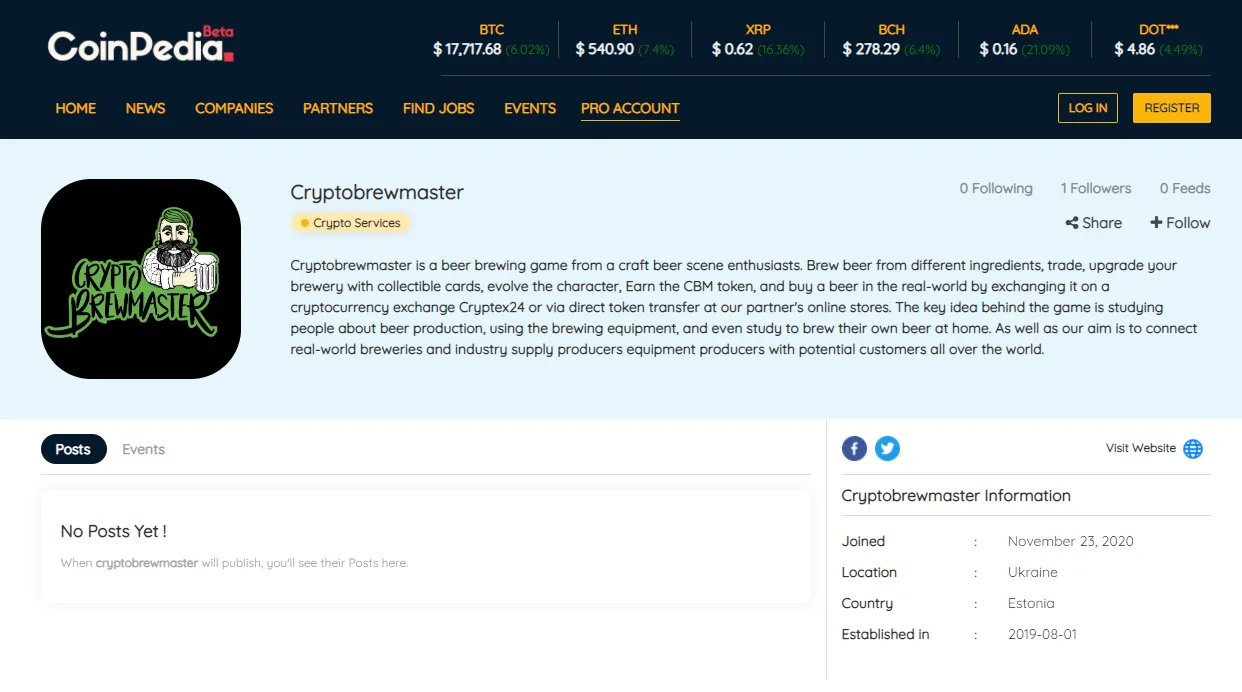Click the LOG IN button

coord(1088,108)
